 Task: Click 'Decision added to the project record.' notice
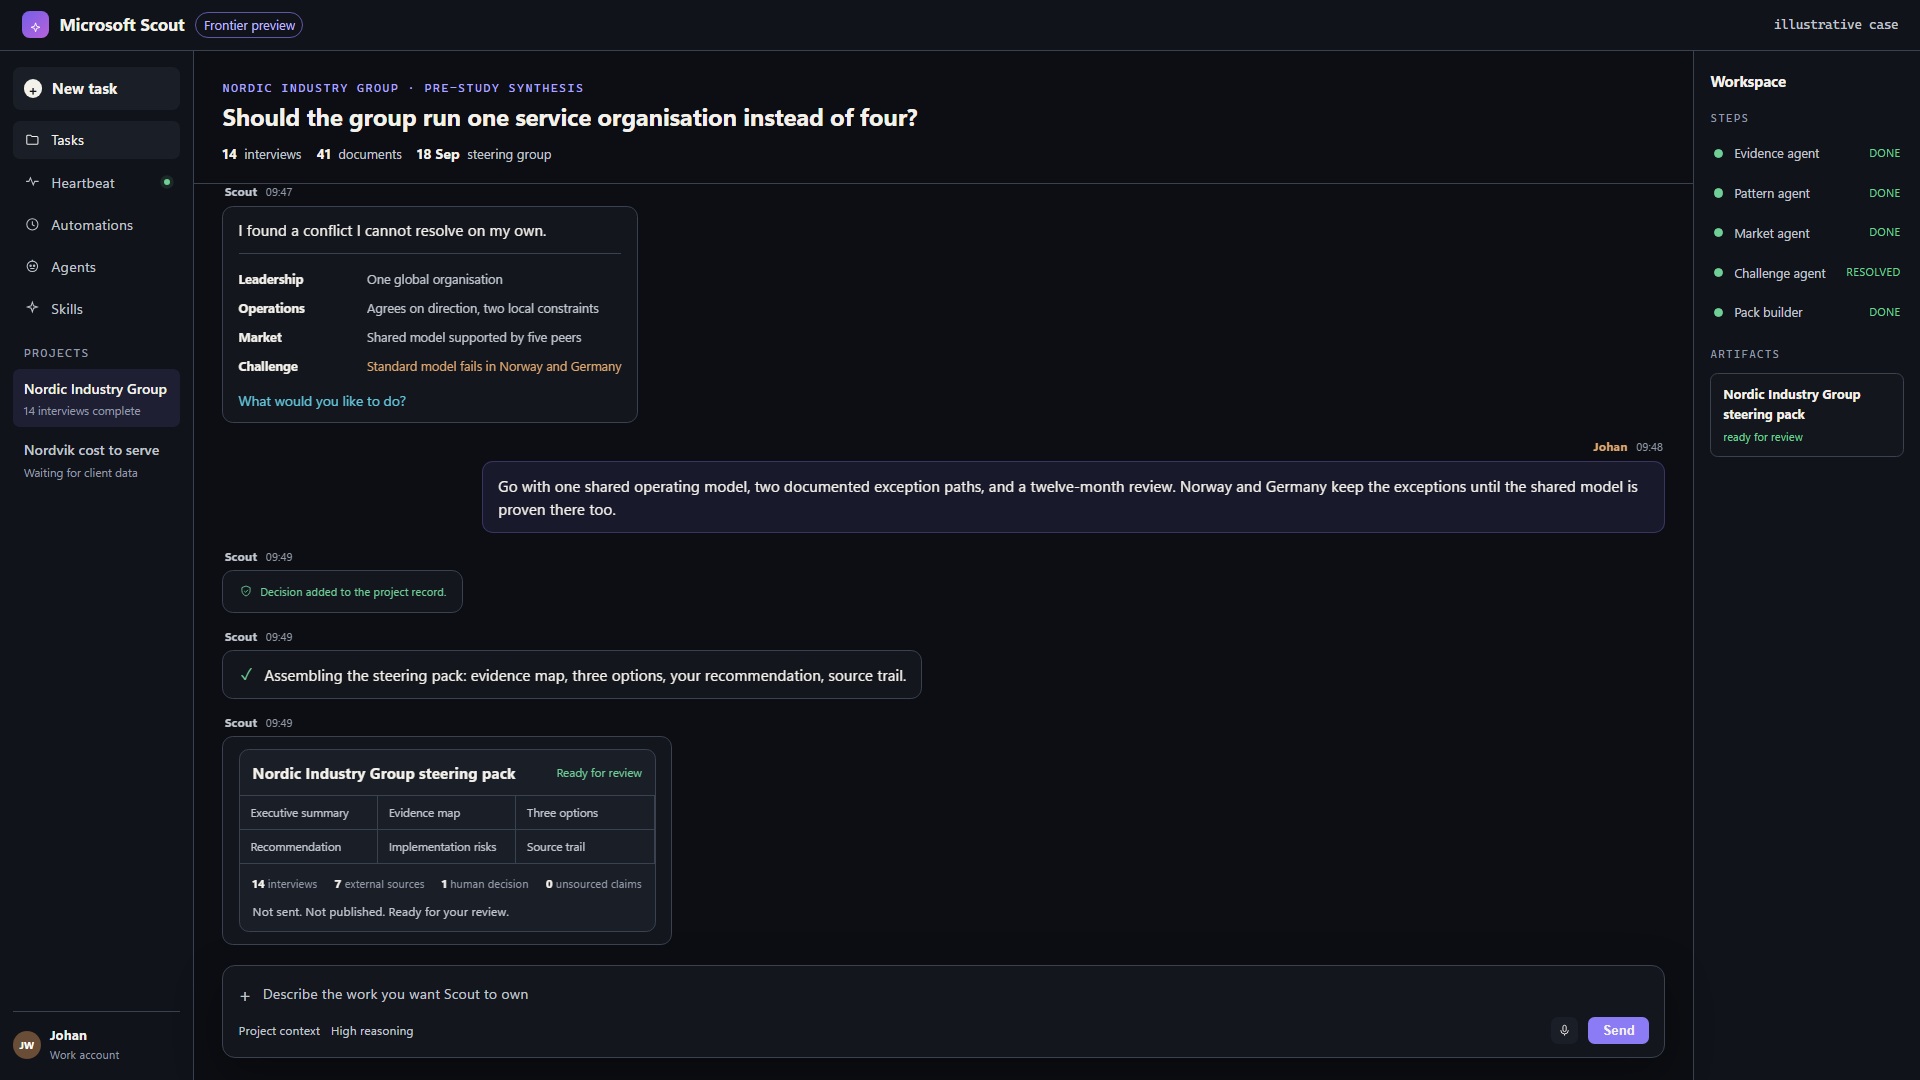(x=342, y=592)
